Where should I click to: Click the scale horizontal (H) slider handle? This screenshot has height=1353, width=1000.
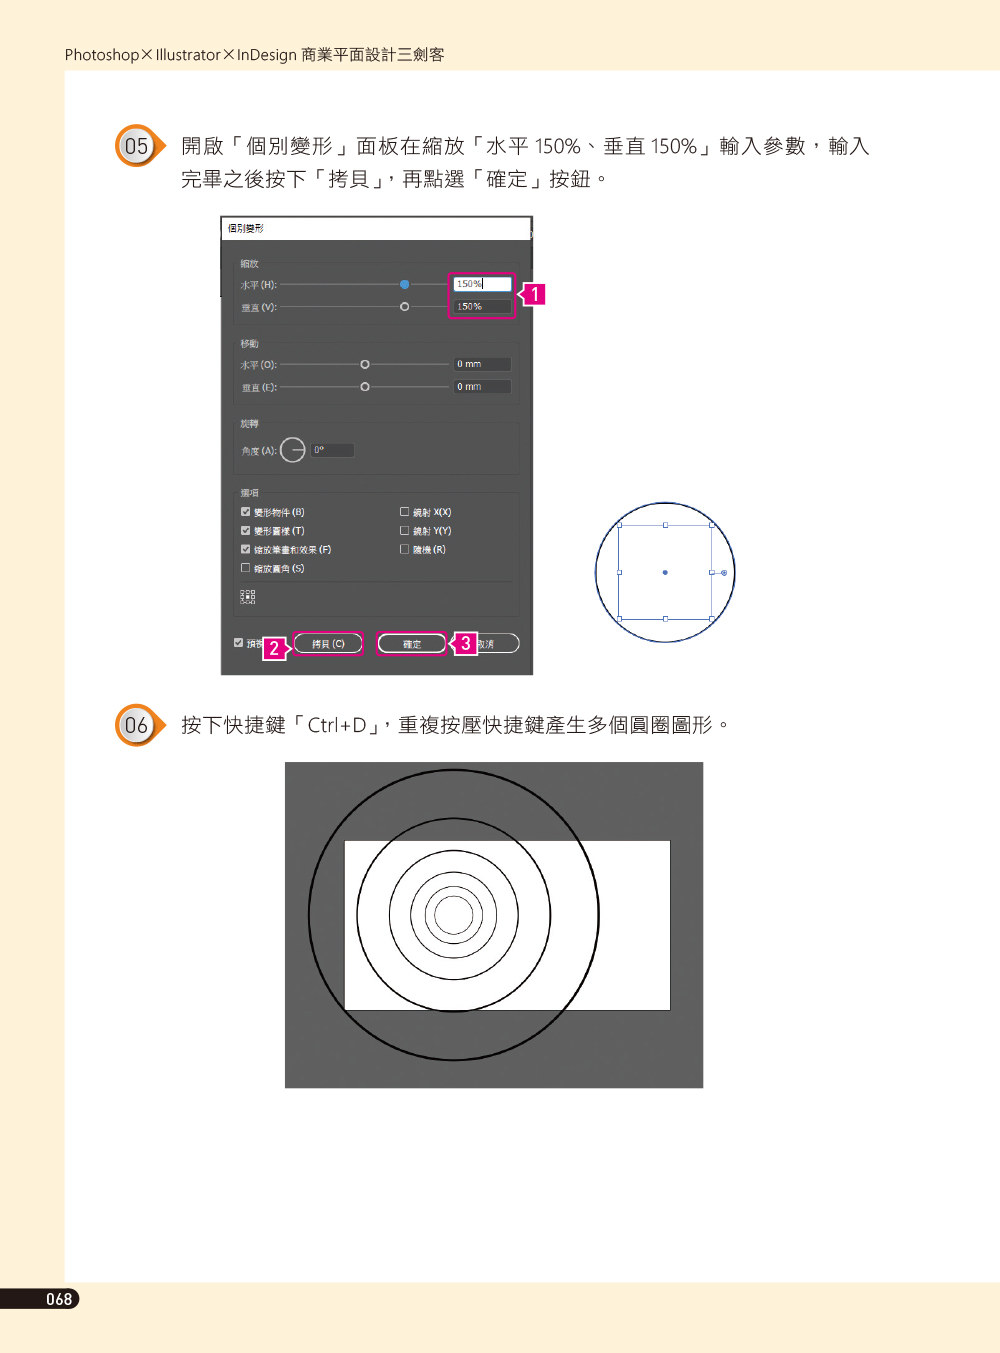click(404, 284)
